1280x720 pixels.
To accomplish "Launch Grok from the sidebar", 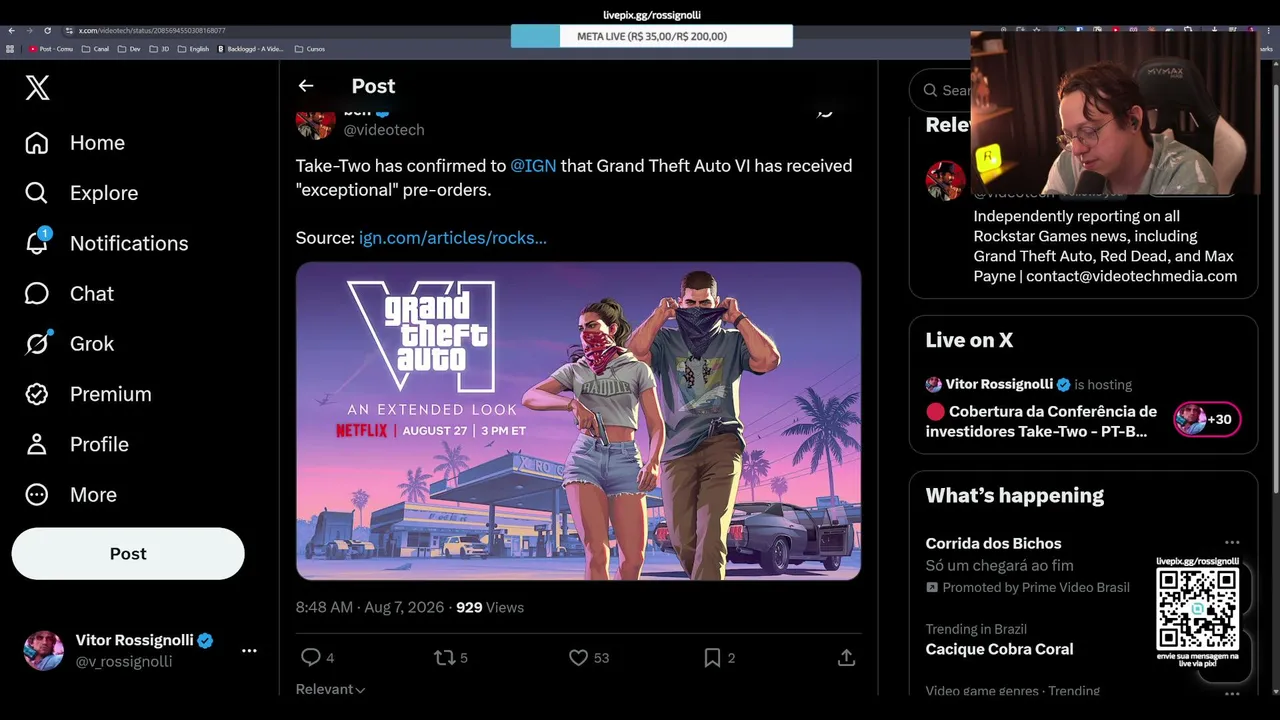I will [69, 344].
